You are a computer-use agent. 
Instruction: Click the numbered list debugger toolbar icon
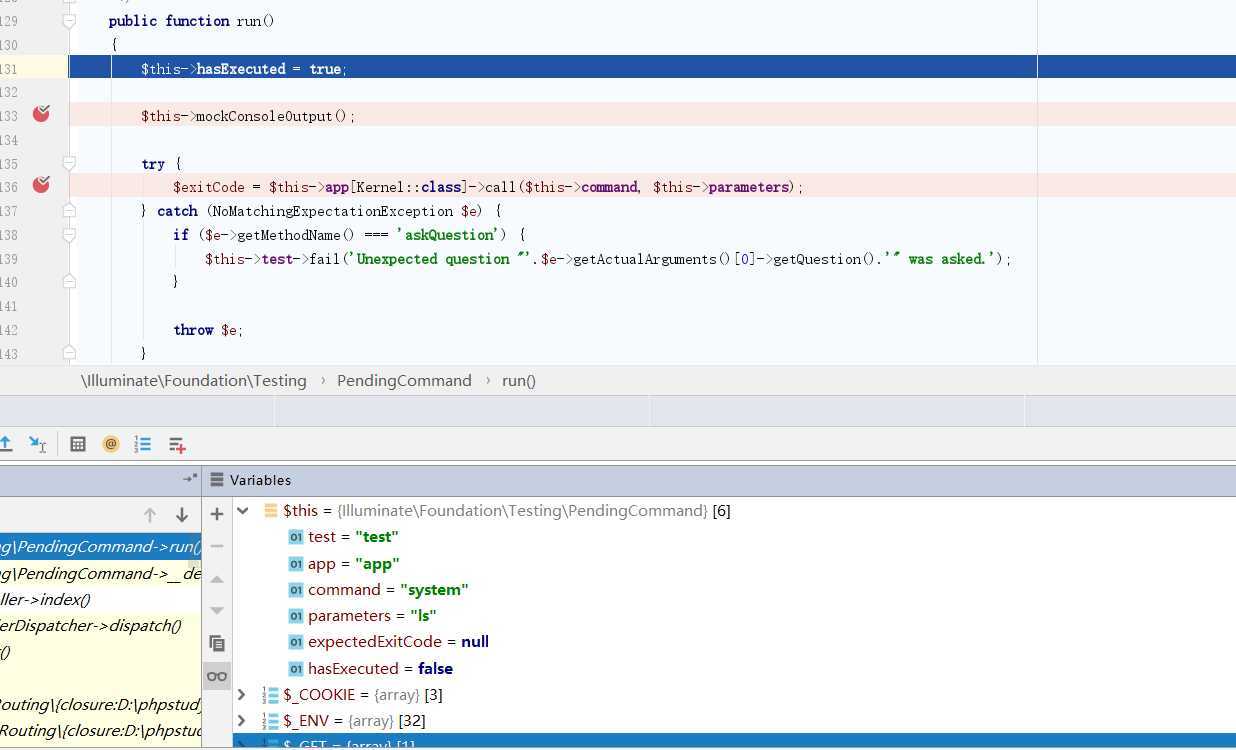(143, 444)
